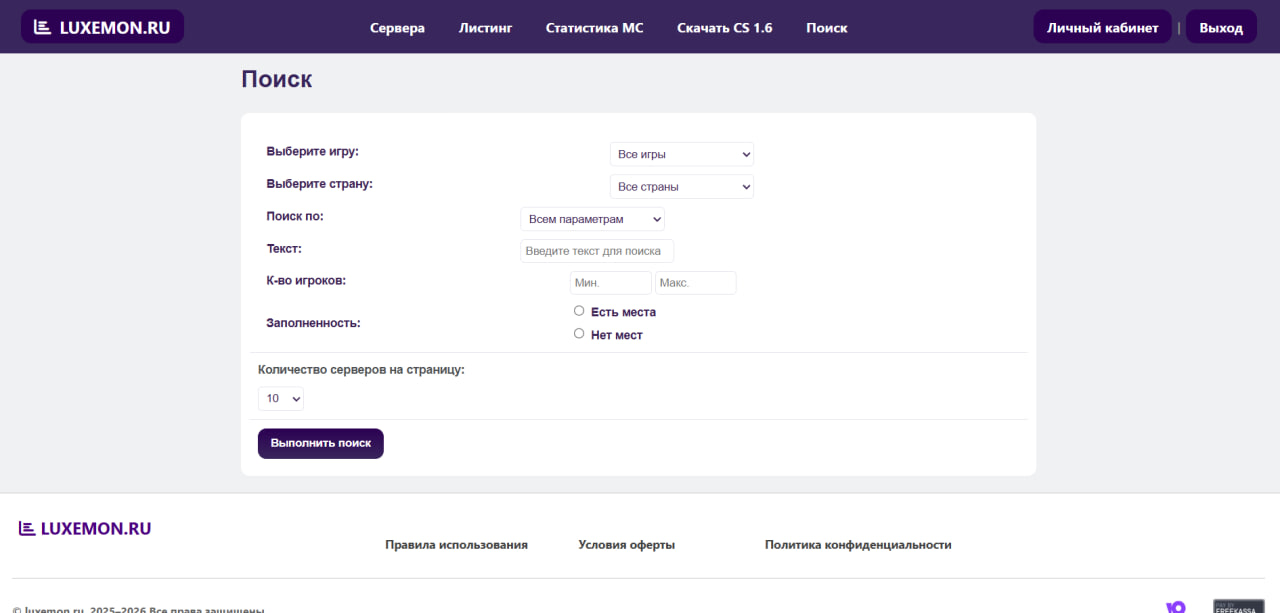Click the "Выход" logout button

click(x=1220, y=28)
